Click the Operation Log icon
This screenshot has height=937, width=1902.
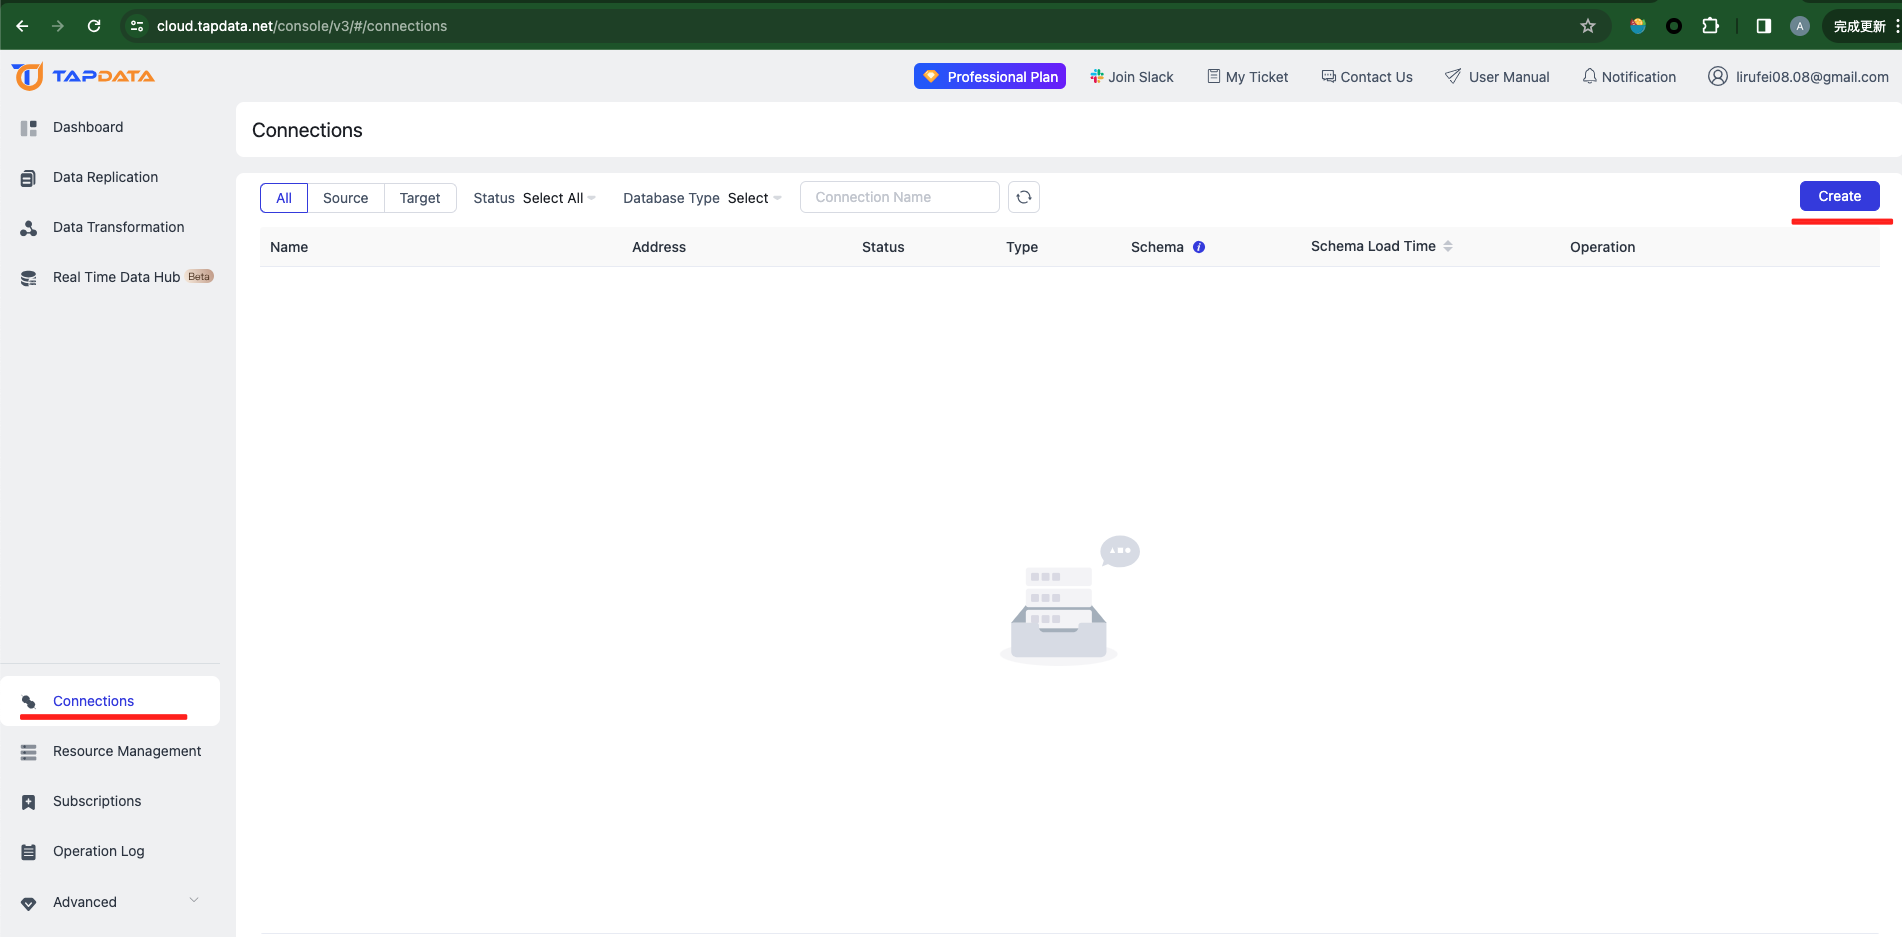(29, 852)
